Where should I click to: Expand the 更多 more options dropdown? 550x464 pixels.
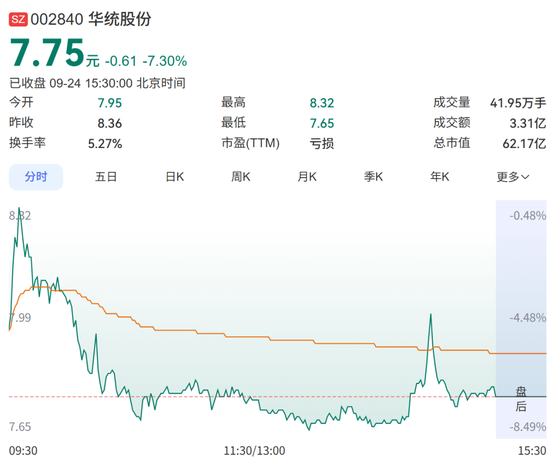[x=513, y=177]
